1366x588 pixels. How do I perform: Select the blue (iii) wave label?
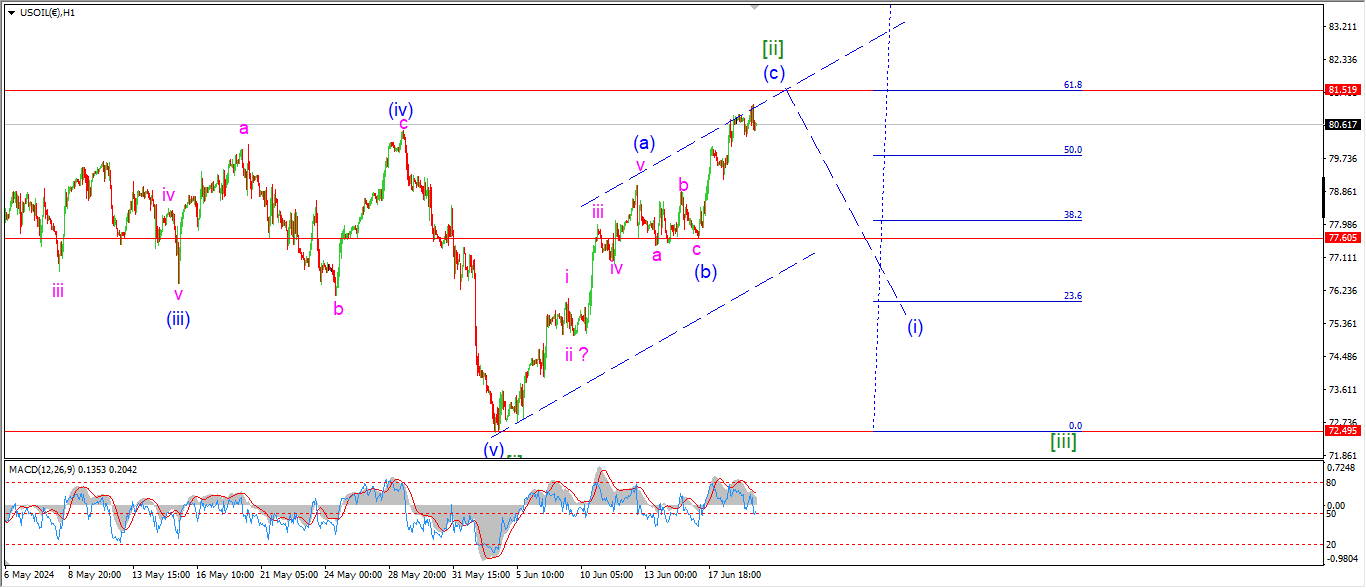178,319
